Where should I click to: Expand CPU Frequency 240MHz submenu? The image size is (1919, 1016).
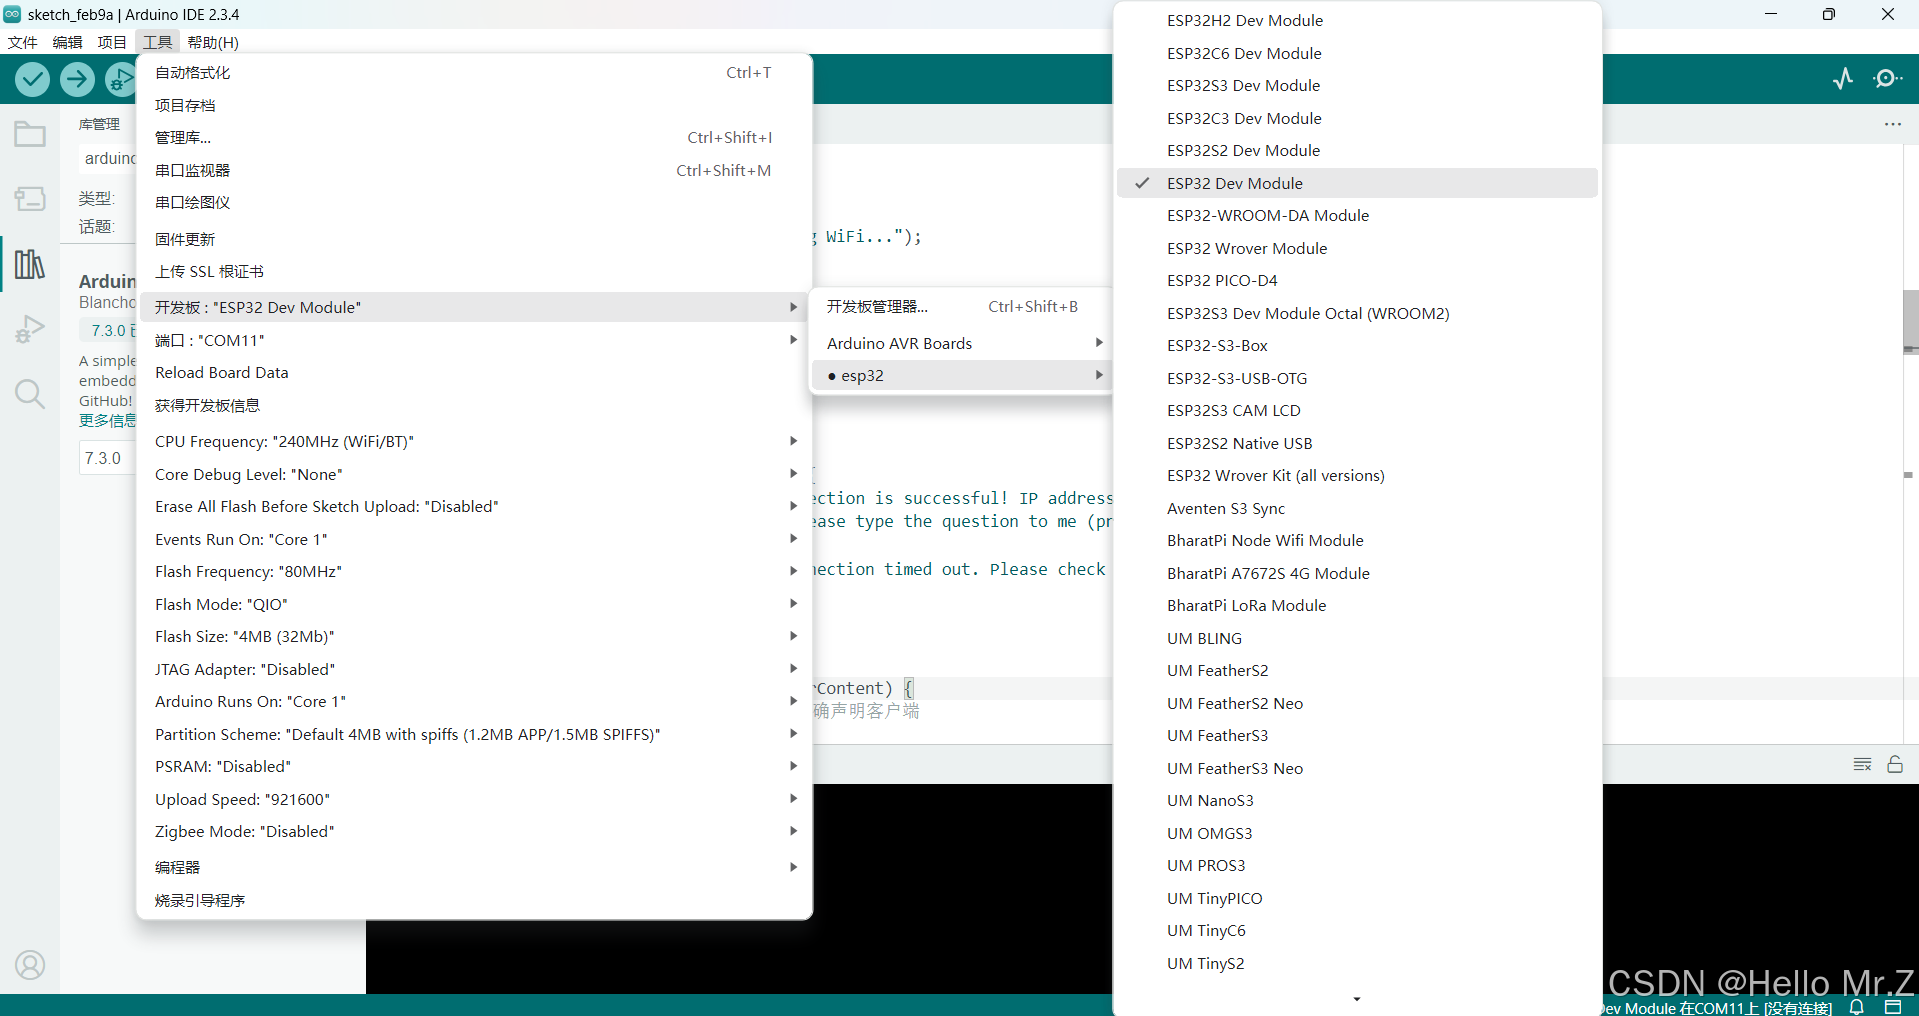coord(474,441)
